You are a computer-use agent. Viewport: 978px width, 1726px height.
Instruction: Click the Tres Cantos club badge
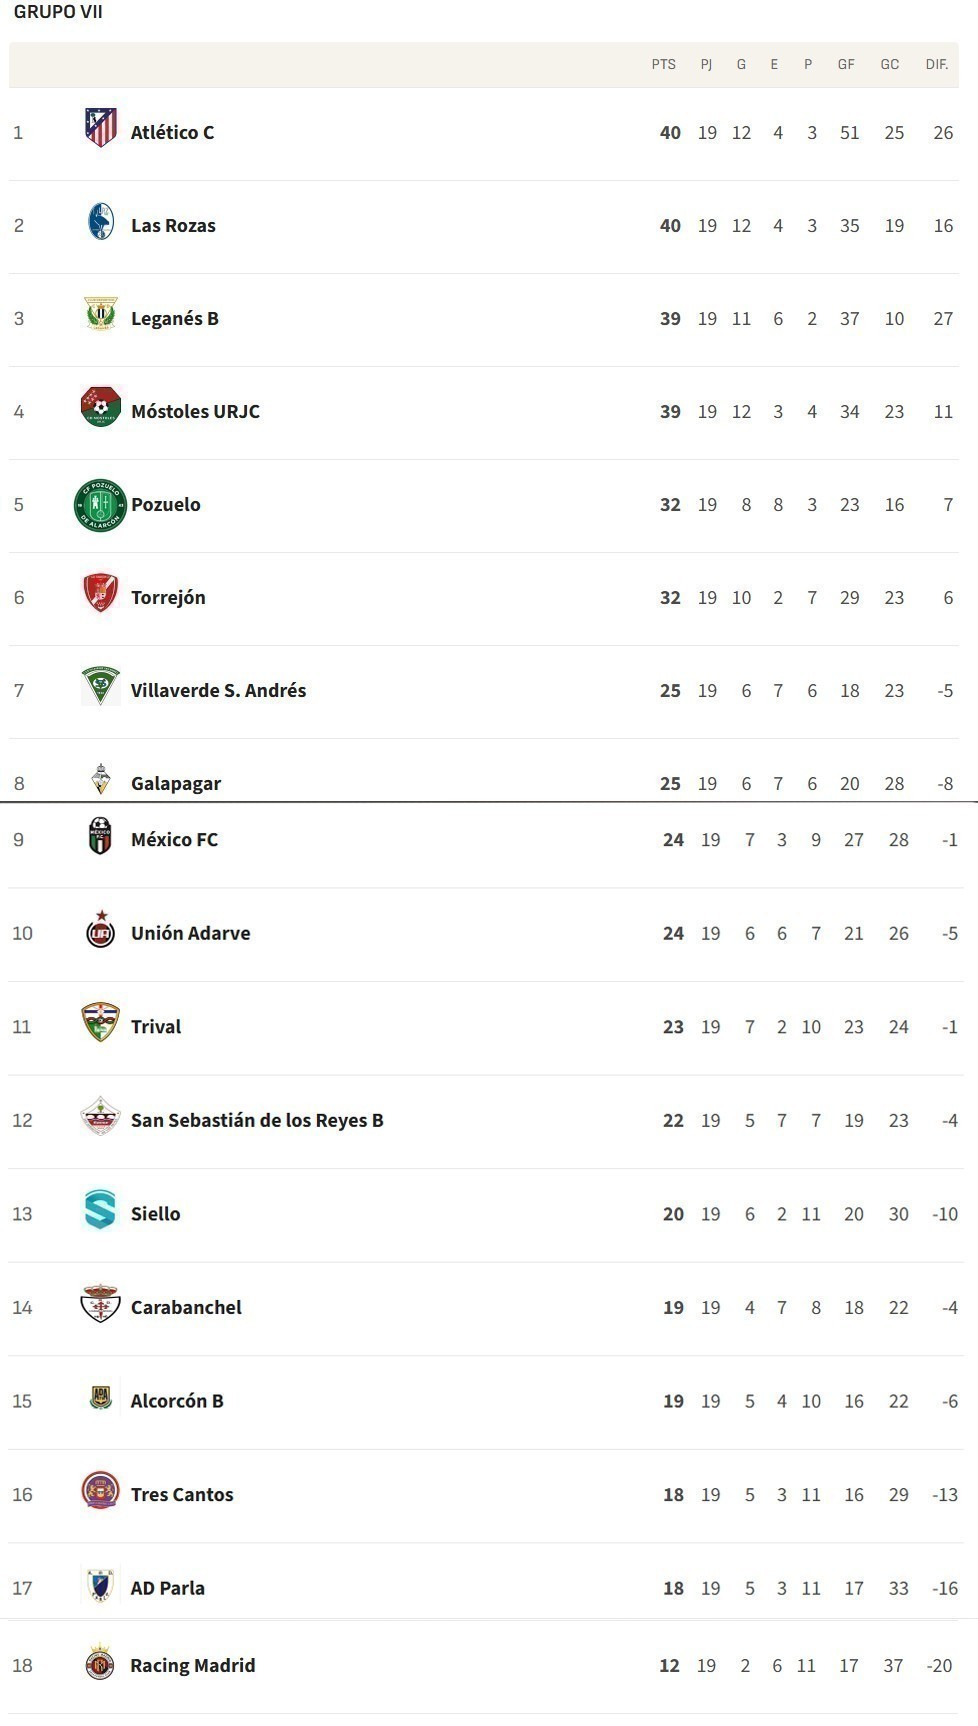pos(100,1491)
